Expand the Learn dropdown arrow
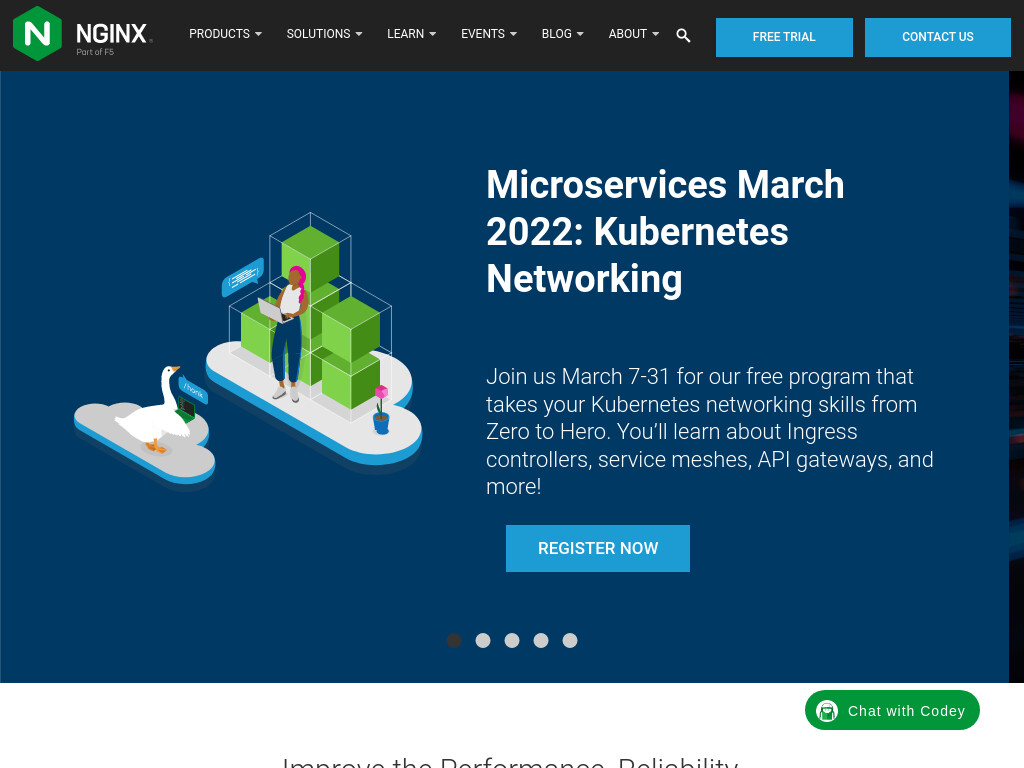1024x768 pixels. (432, 34)
